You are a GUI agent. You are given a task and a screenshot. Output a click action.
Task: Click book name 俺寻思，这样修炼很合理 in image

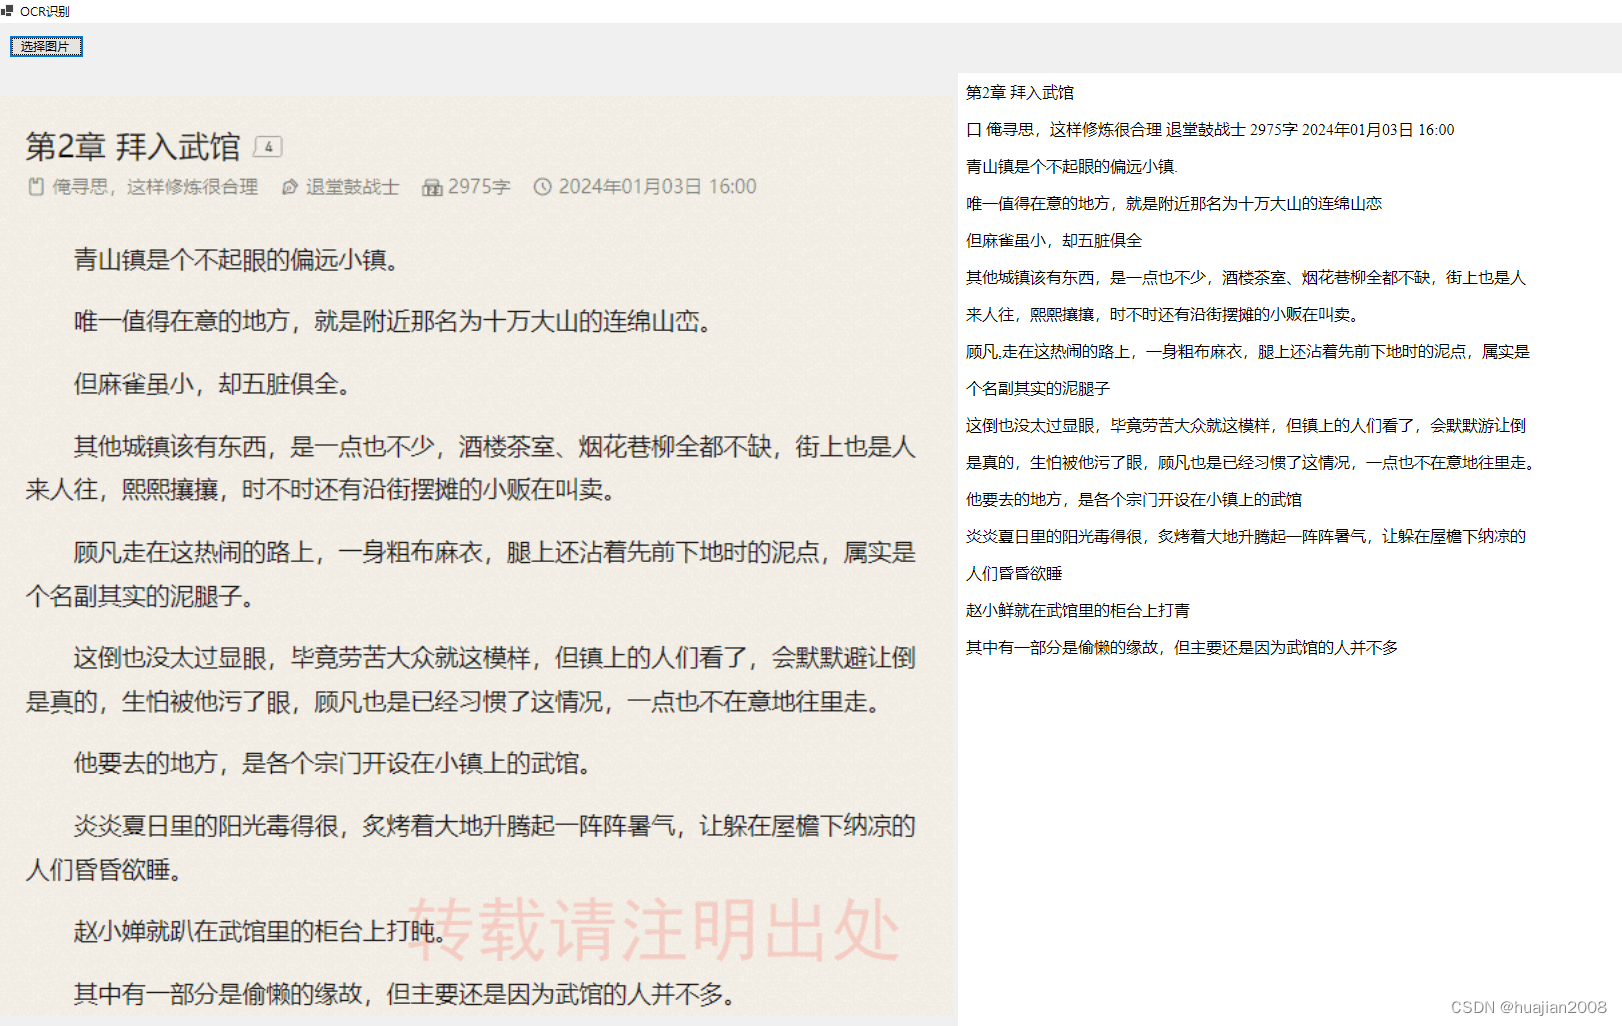click(155, 187)
